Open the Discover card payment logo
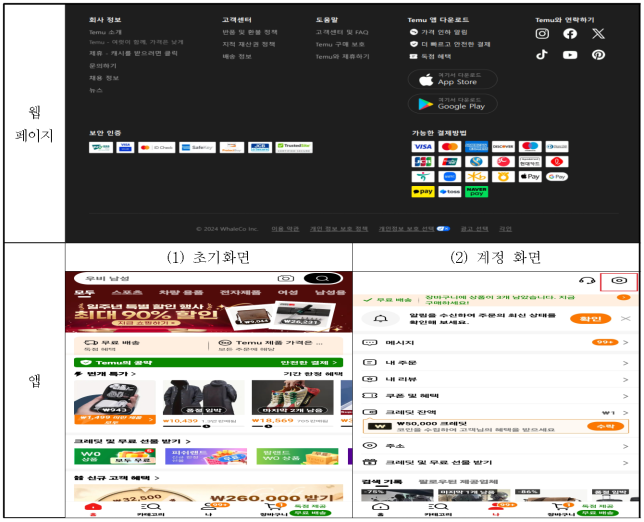 point(503,147)
